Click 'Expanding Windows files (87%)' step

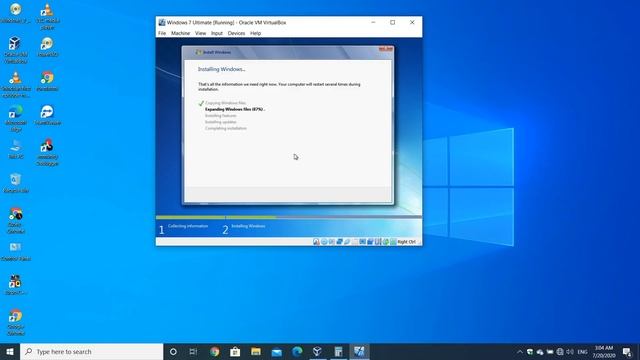click(x=235, y=109)
